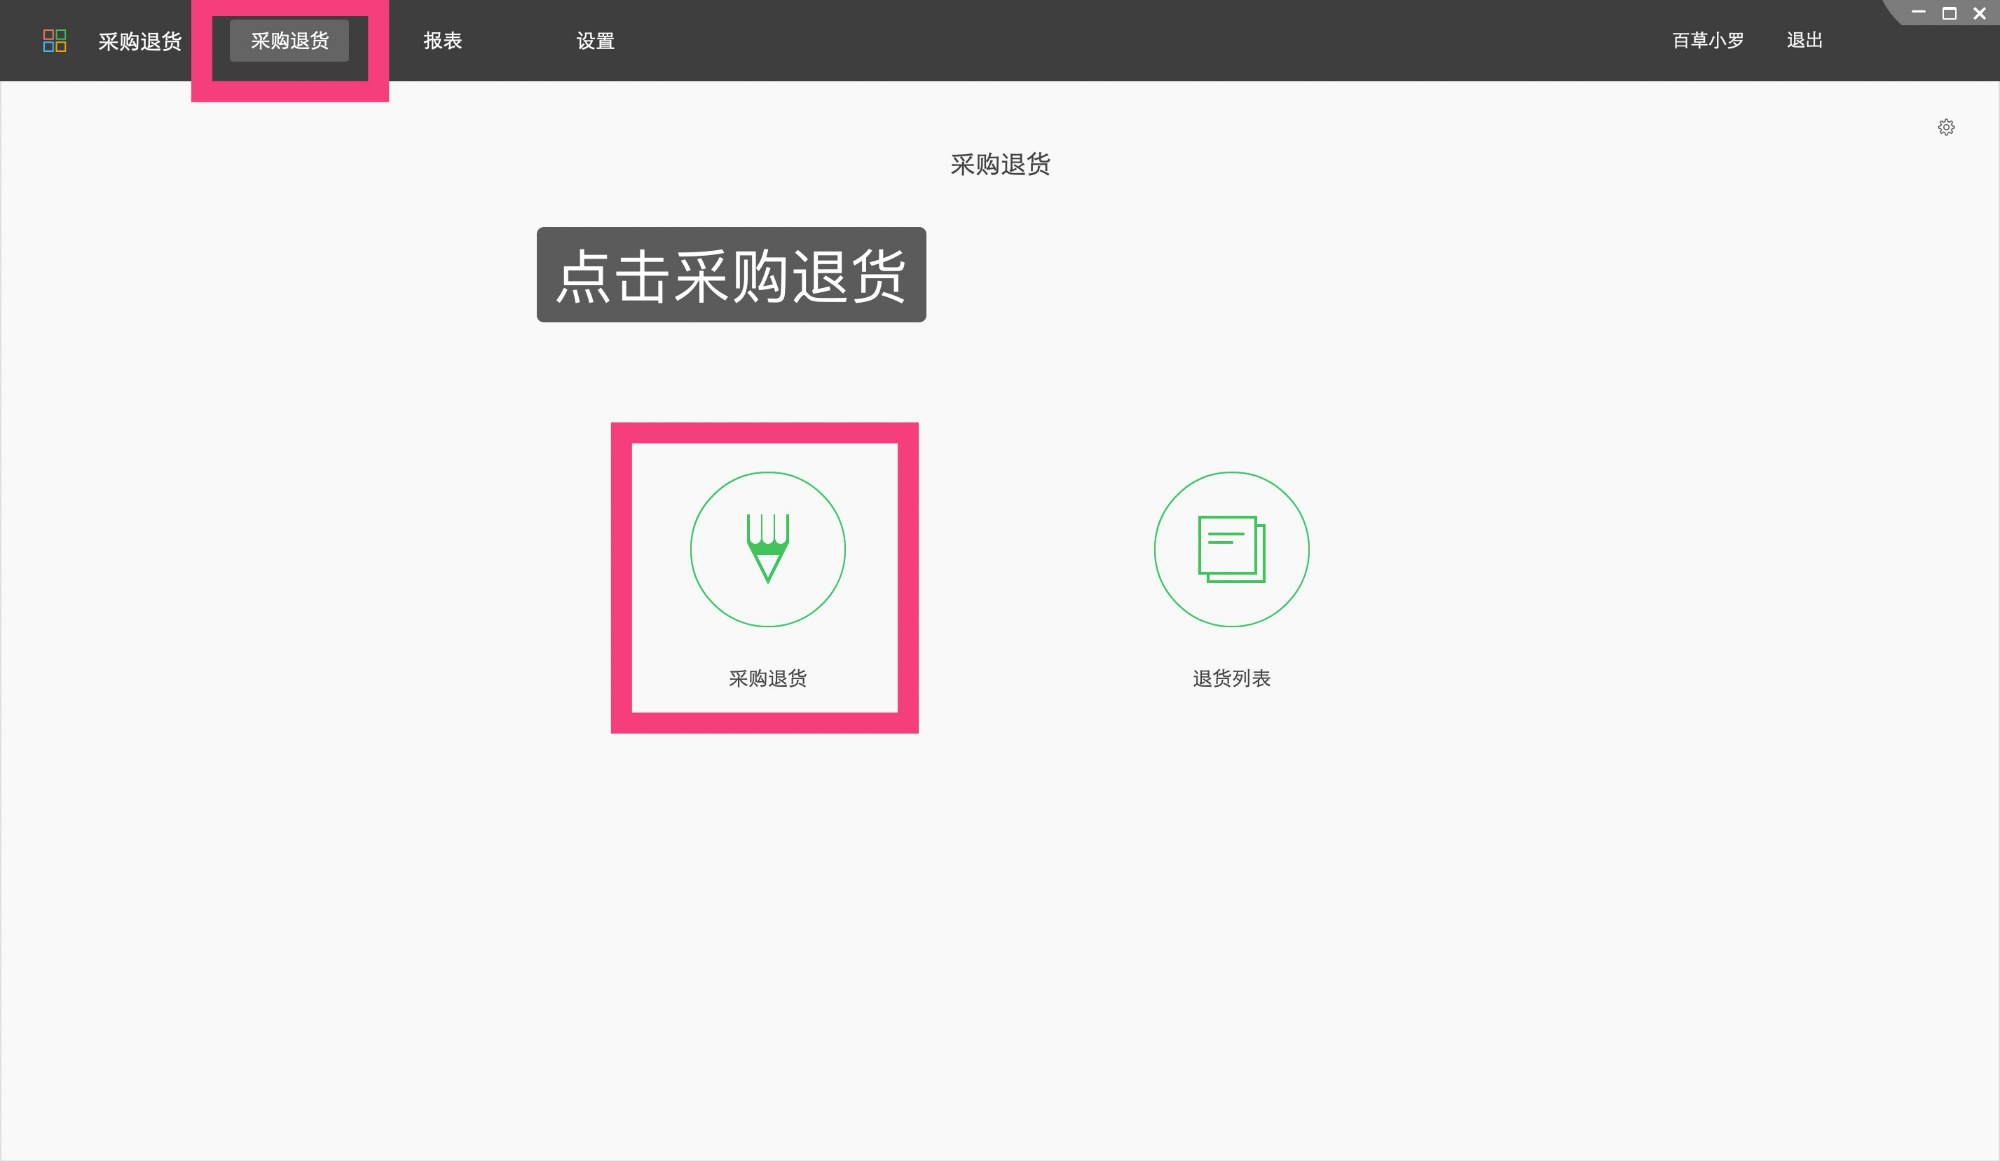Click the 退货列表 label under the pages icon
The width and height of the screenshot is (2000, 1161).
tap(1232, 677)
